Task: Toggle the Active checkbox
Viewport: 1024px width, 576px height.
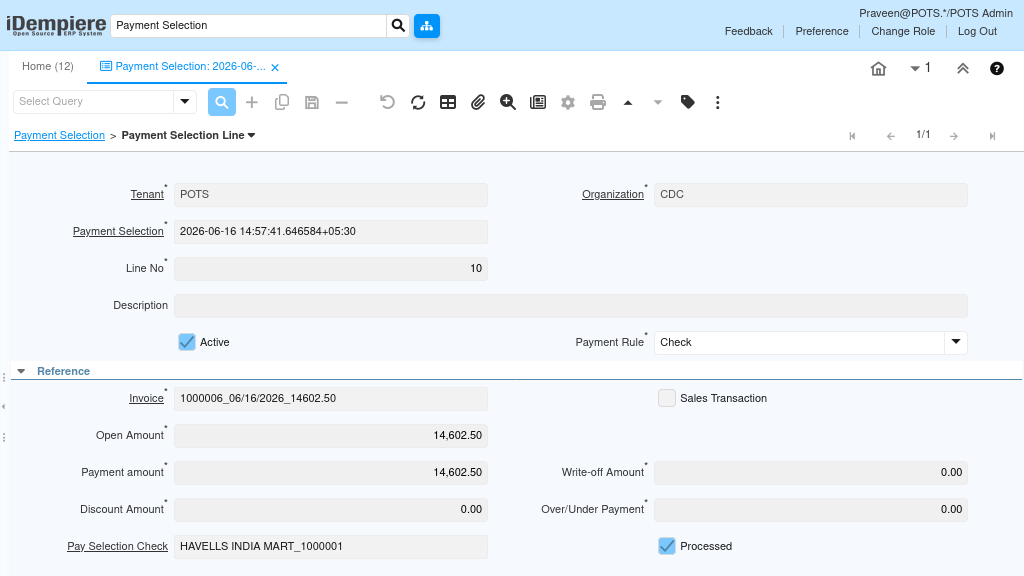Action: [187, 342]
